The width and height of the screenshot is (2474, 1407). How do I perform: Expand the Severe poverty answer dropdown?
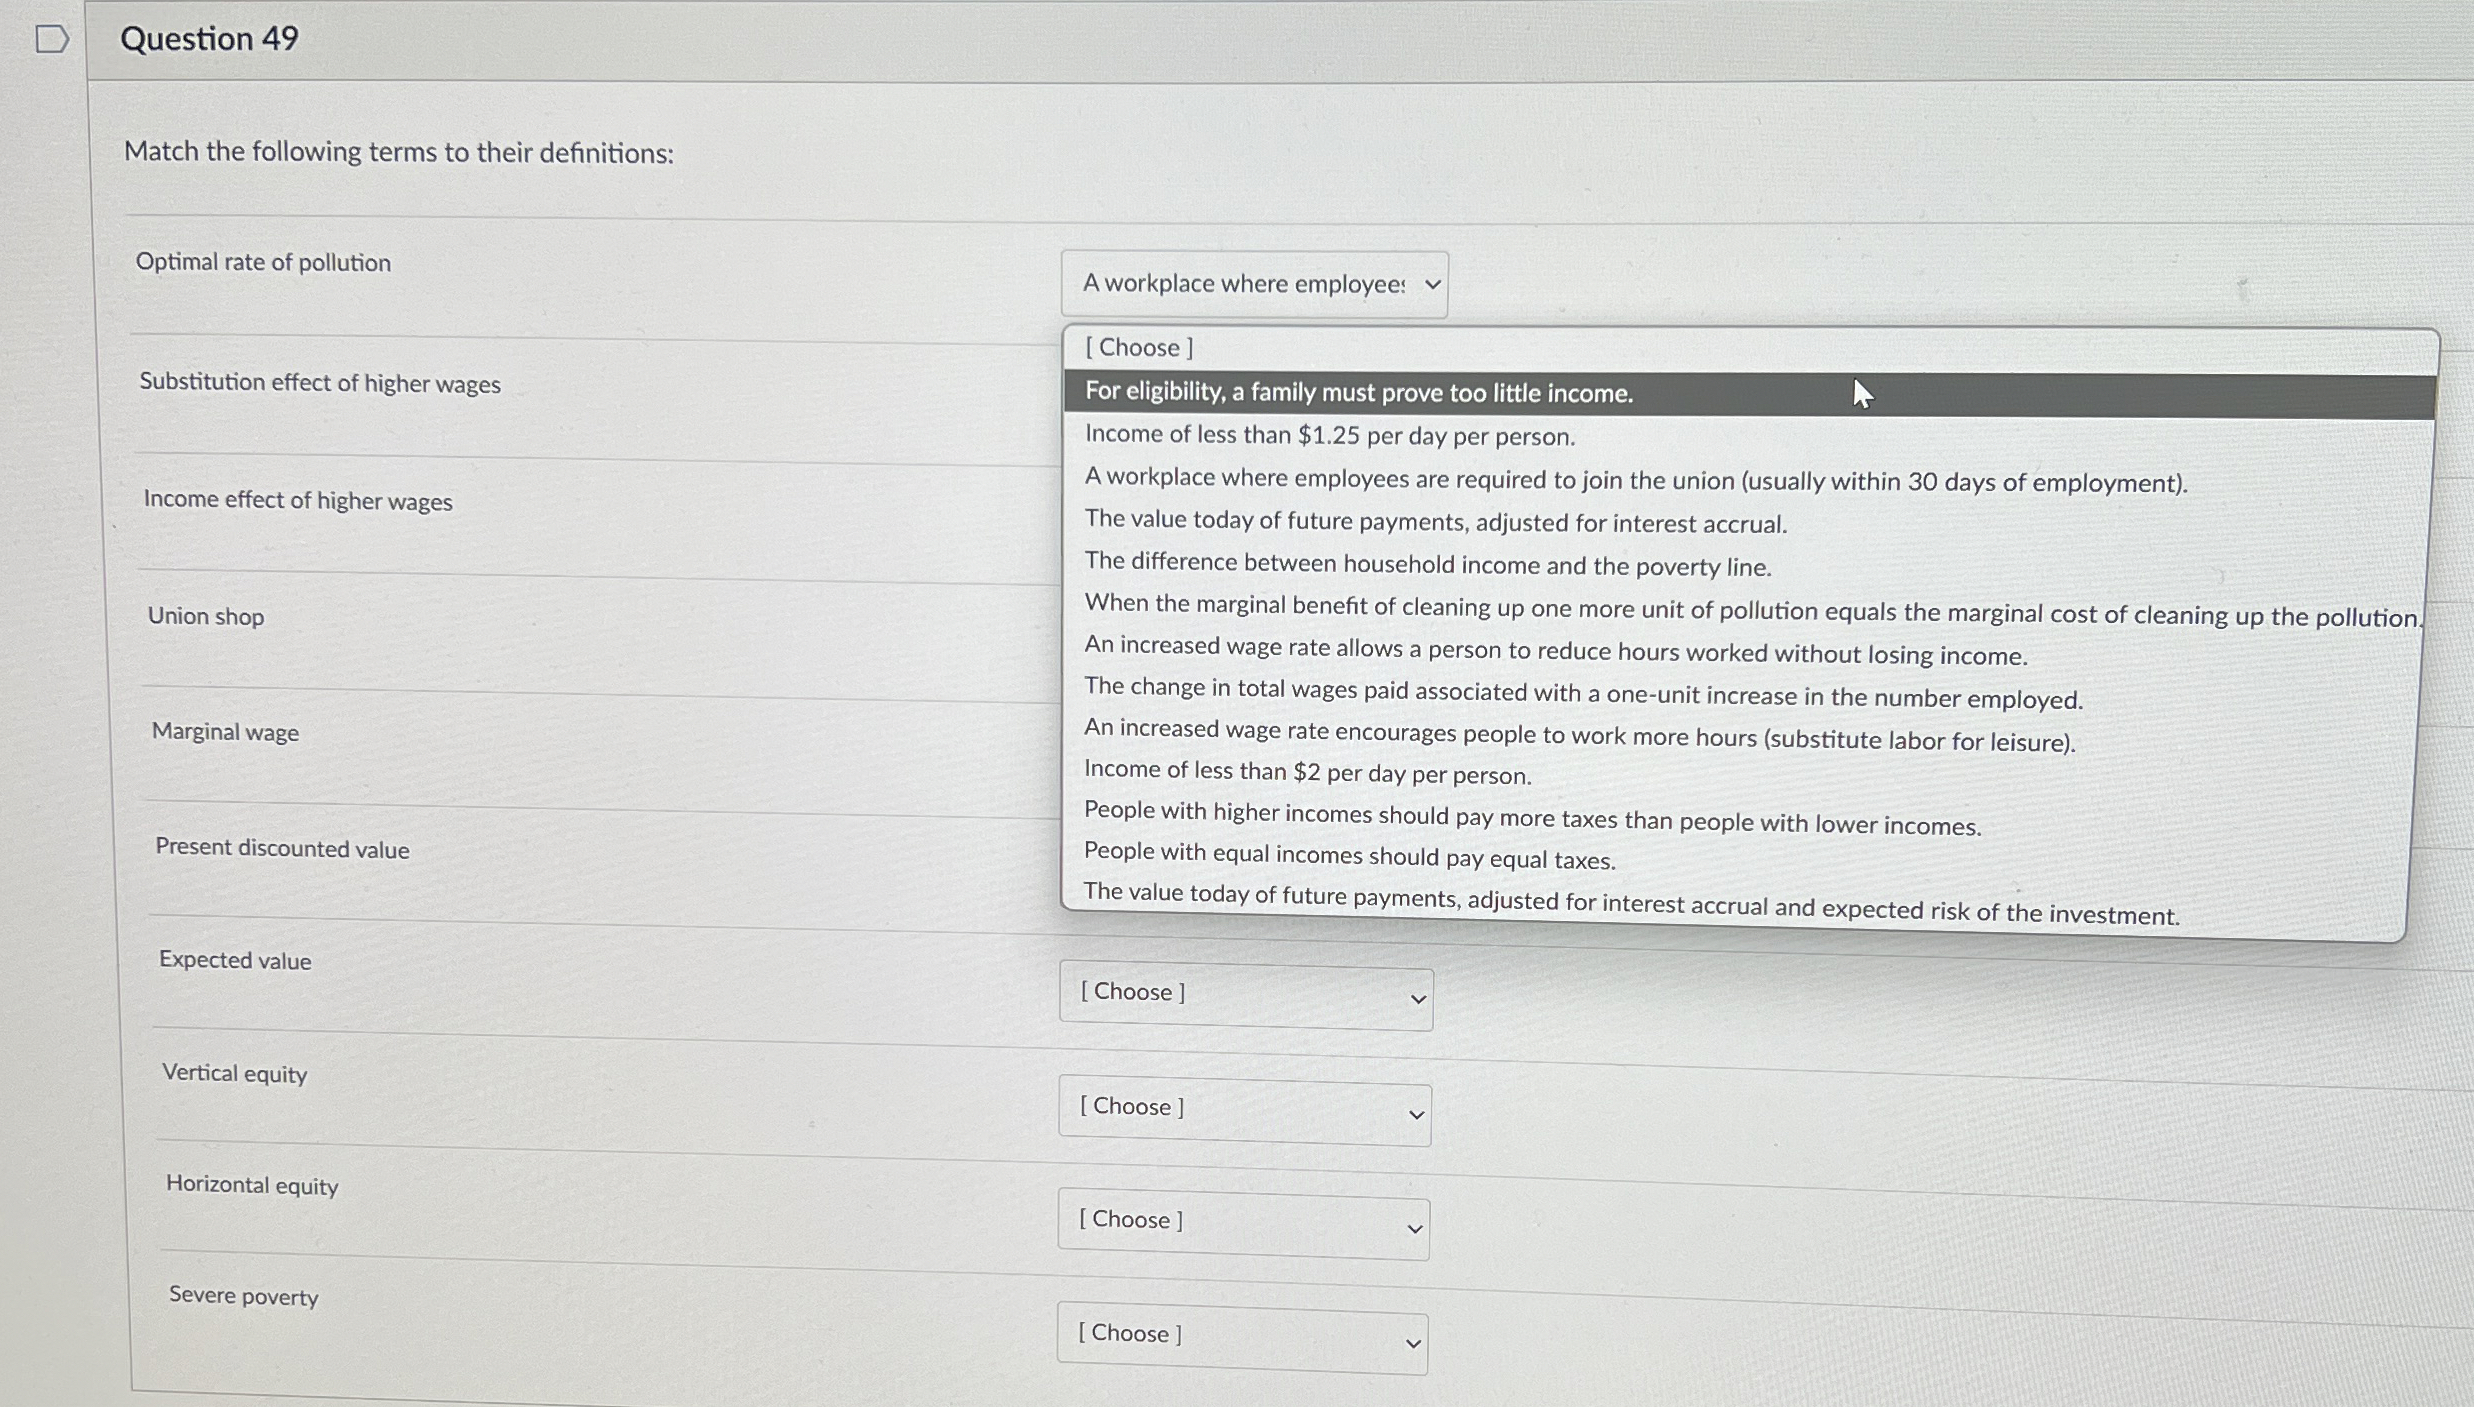click(x=1242, y=1338)
